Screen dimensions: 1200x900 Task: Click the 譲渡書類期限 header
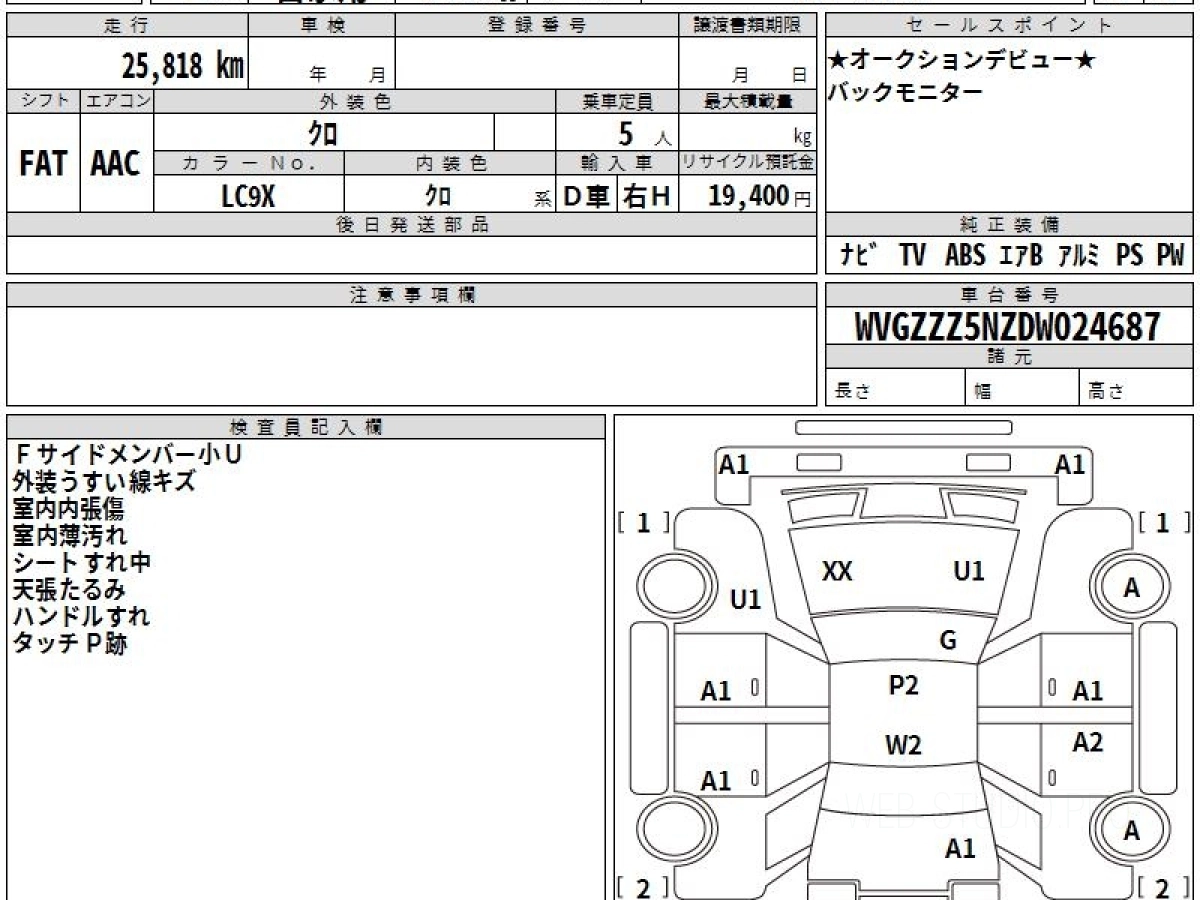[747, 26]
